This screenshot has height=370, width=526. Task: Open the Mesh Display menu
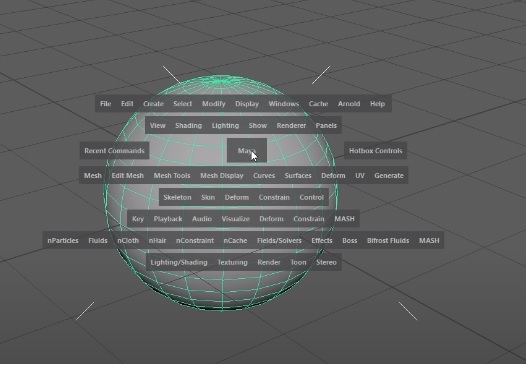(222, 175)
